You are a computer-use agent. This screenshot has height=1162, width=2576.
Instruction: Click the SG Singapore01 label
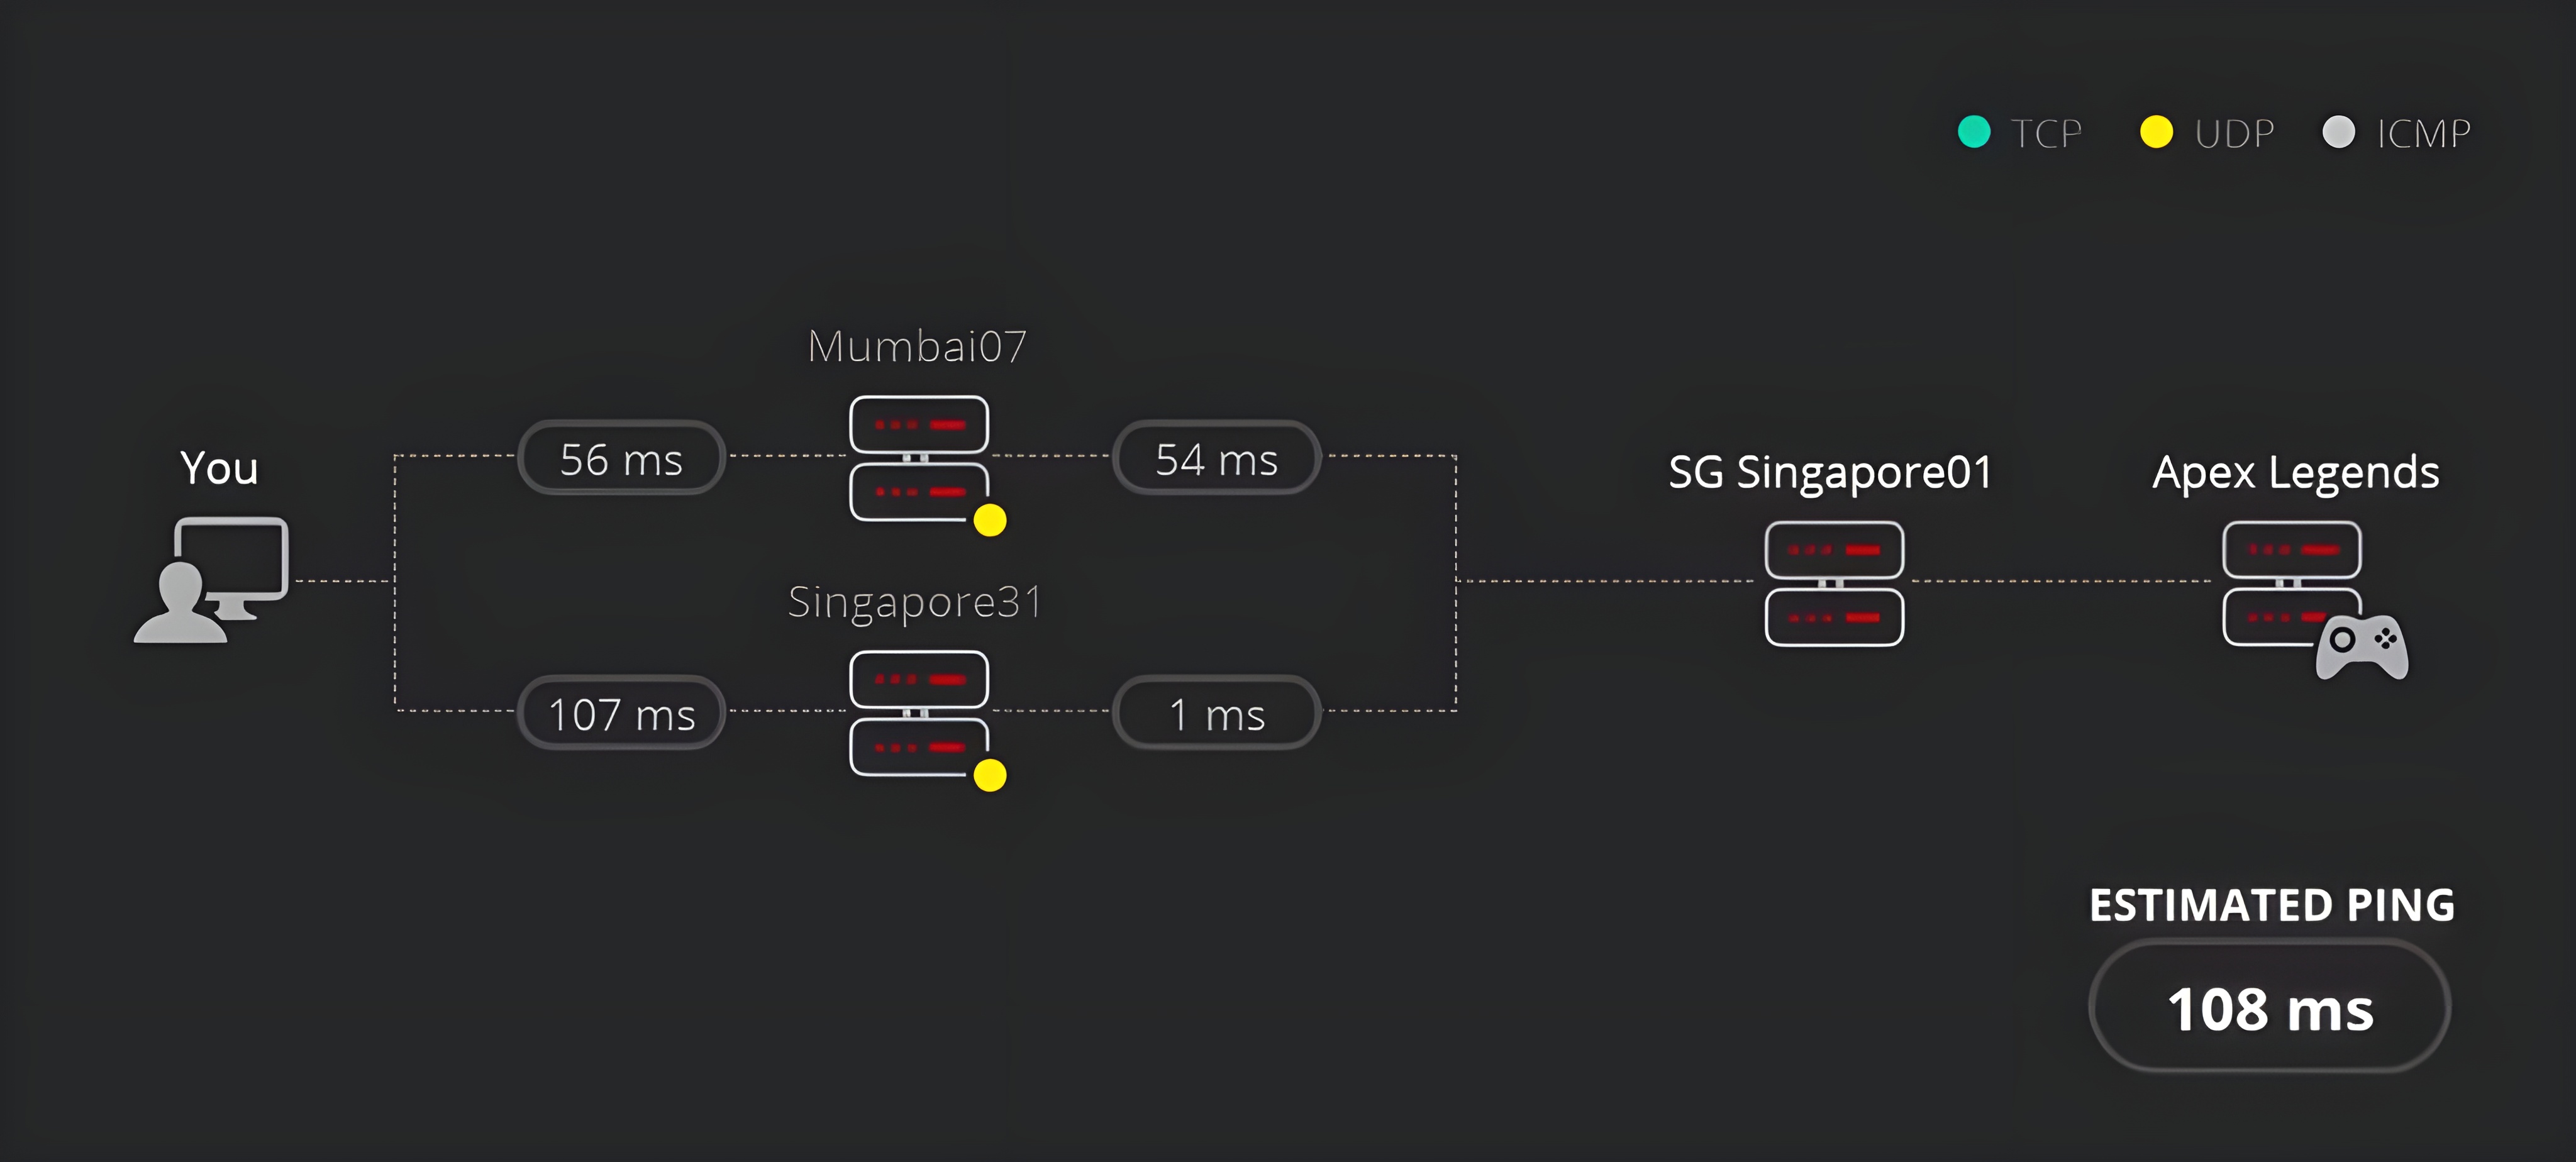pyautogui.click(x=1830, y=472)
